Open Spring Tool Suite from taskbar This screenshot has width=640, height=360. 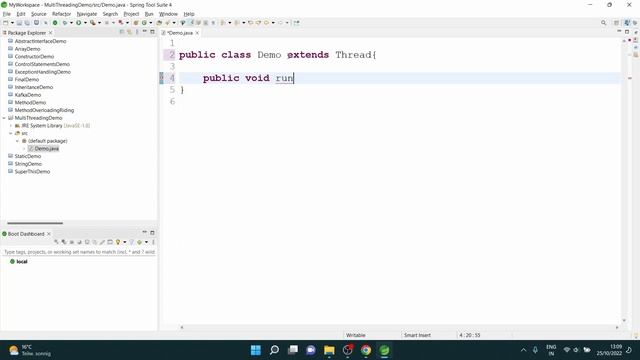(x=384, y=350)
